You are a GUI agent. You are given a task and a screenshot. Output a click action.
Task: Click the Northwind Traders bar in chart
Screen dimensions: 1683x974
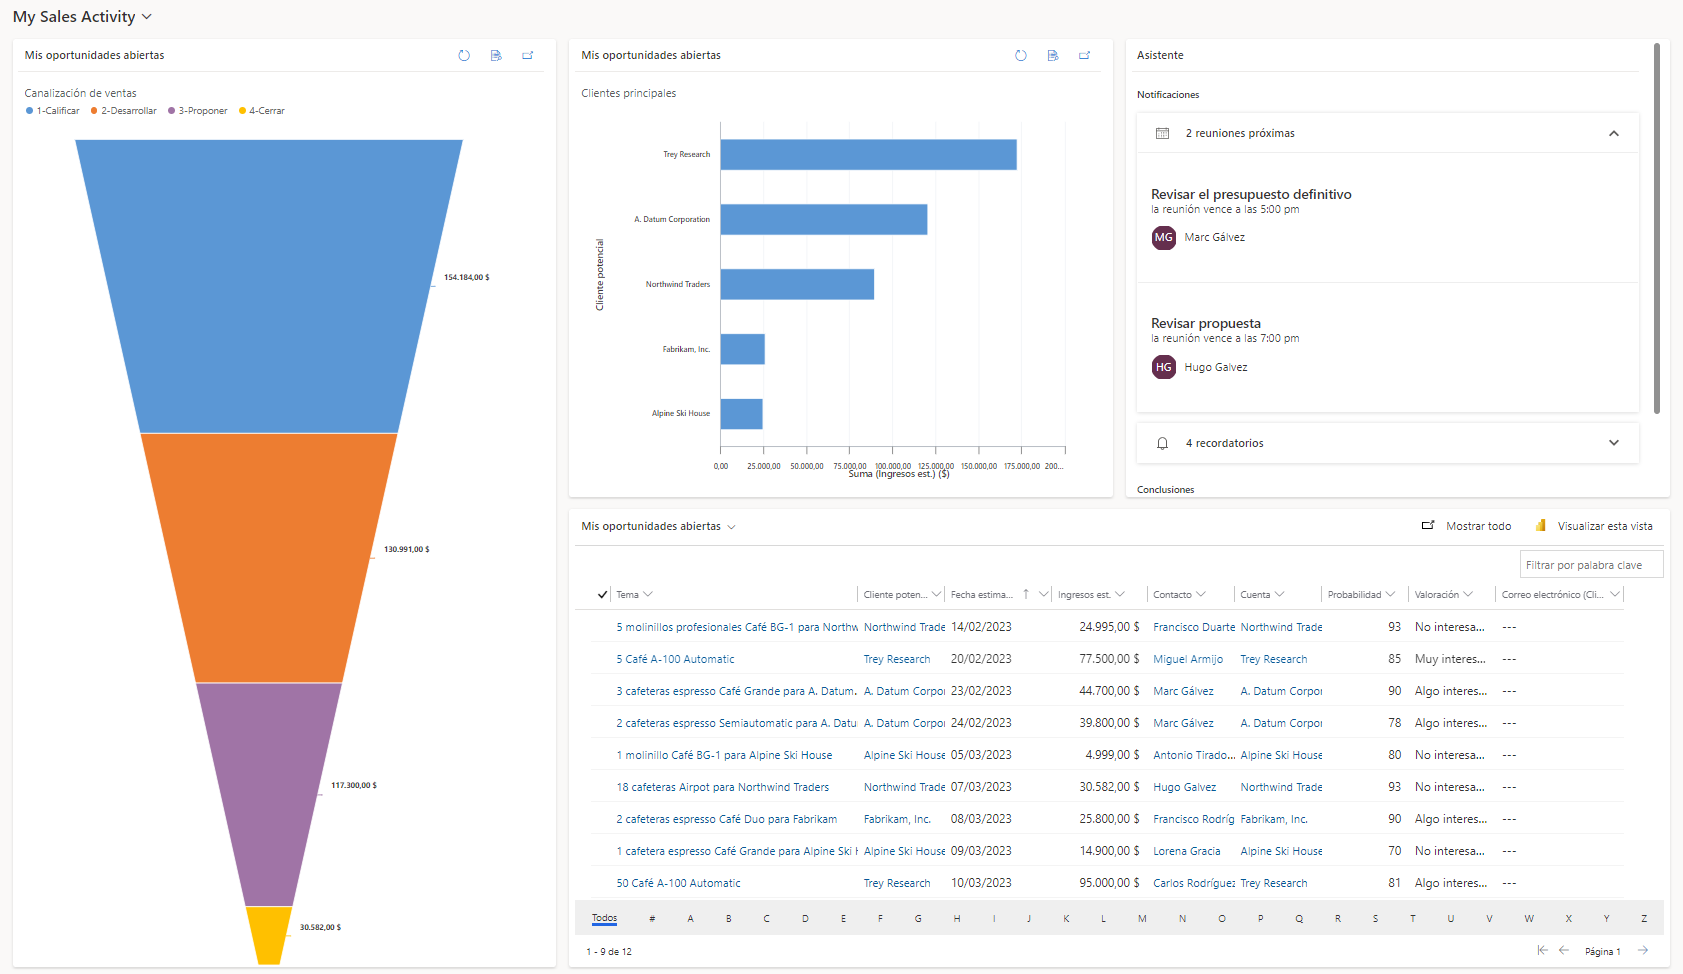pyautogui.click(x=797, y=284)
